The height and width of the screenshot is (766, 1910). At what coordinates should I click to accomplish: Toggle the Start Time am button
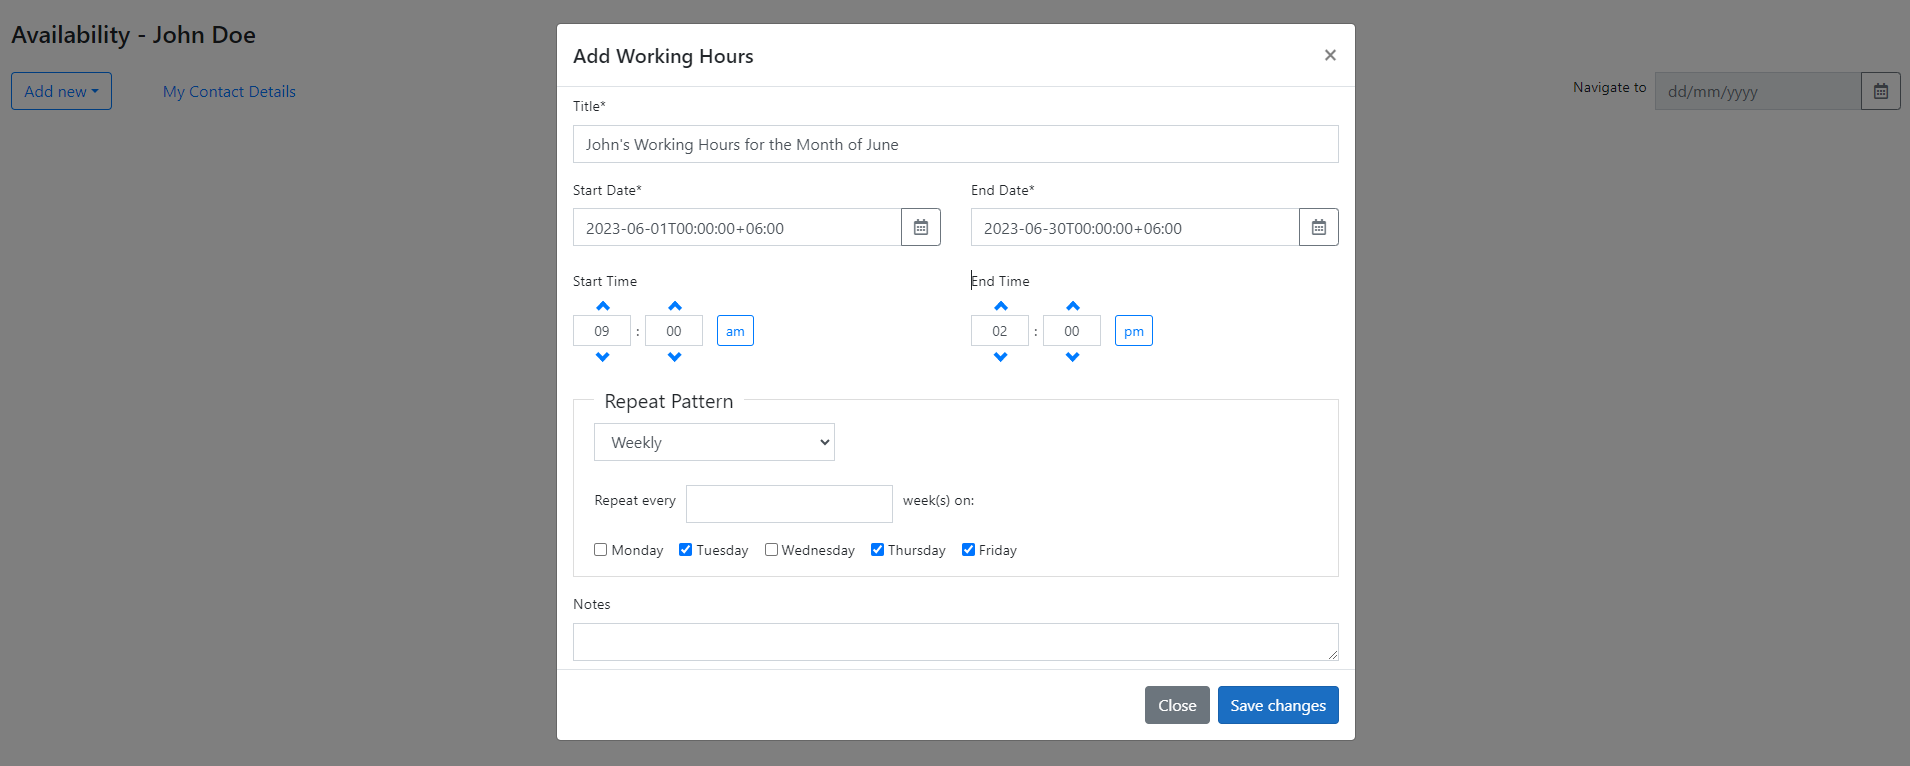pyautogui.click(x=735, y=331)
